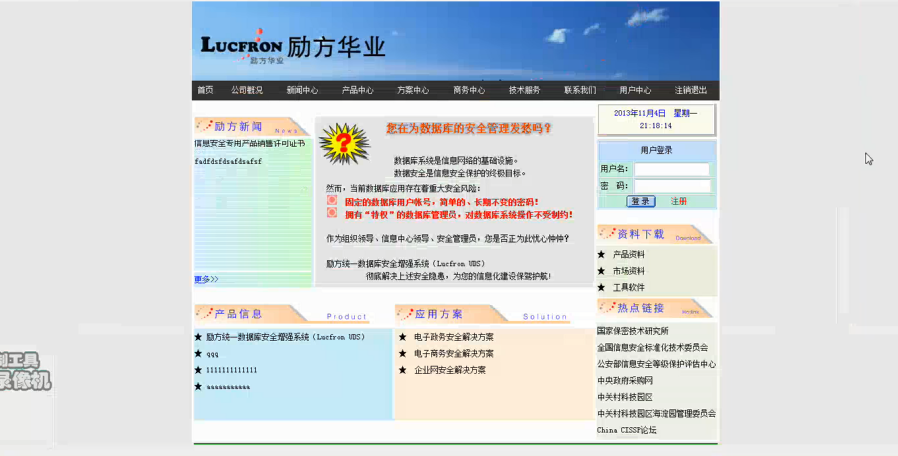Click red bullet icon before 固定的数据库用户帐号
This screenshot has width=898, height=456.
tap(332, 200)
